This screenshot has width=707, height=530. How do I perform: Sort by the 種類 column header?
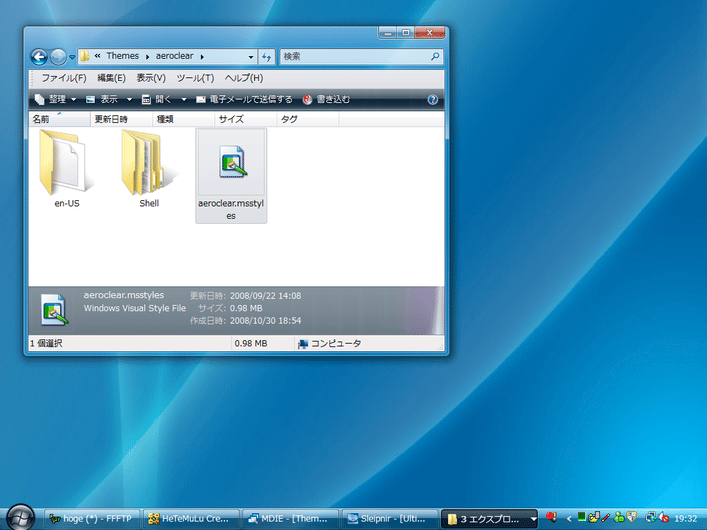[x=184, y=119]
